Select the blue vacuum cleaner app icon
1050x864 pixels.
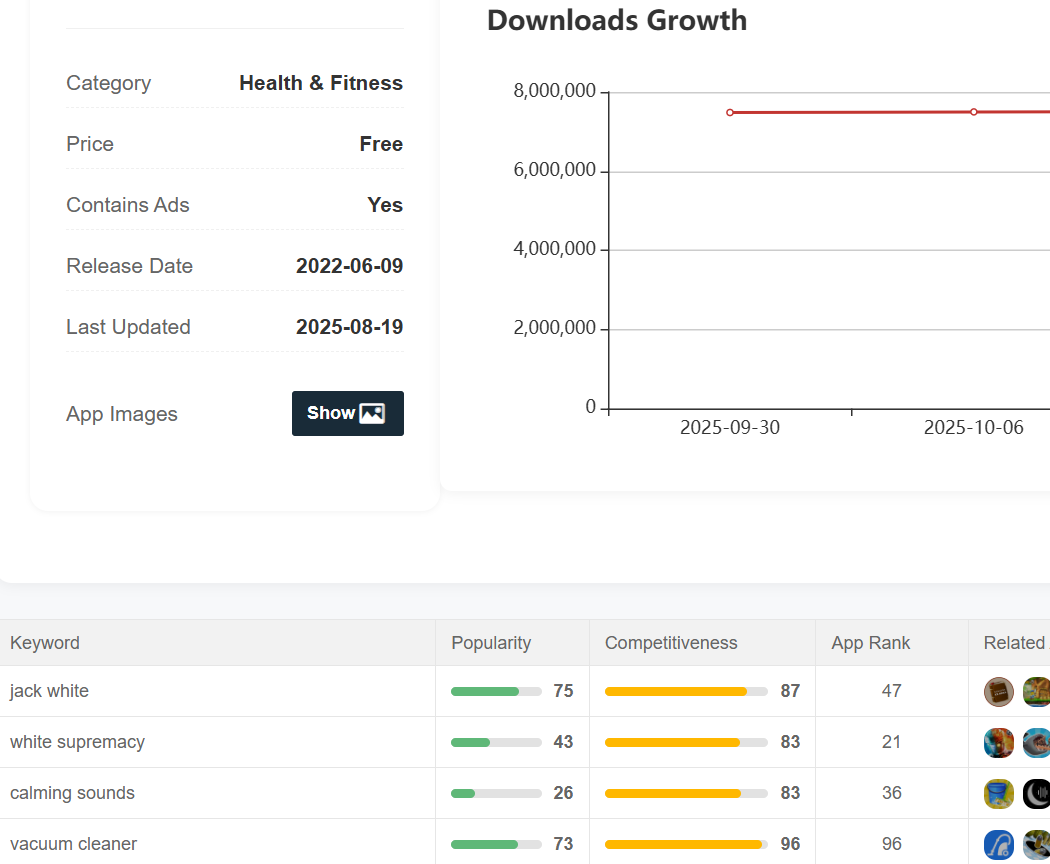pyautogui.click(x=999, y=844)
